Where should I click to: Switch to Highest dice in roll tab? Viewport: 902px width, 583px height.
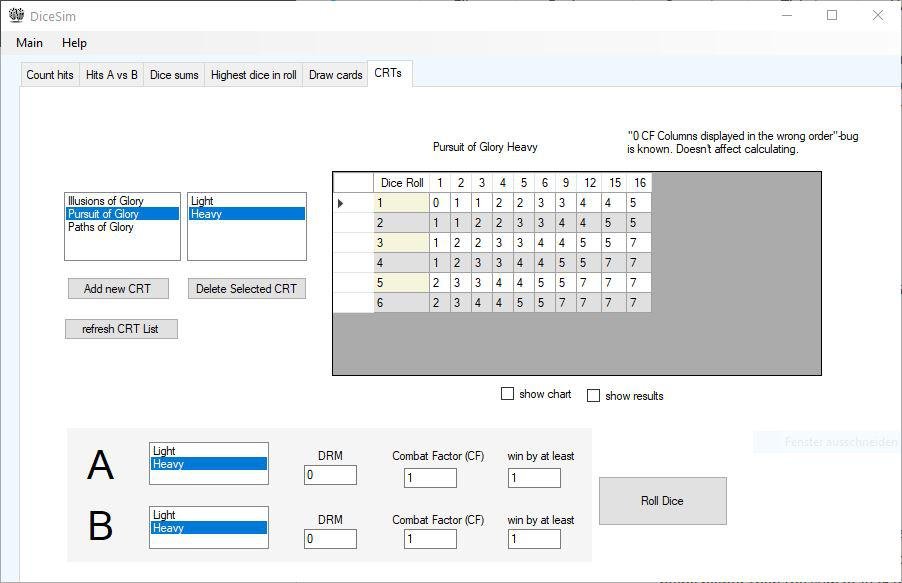tap(254, 75)
